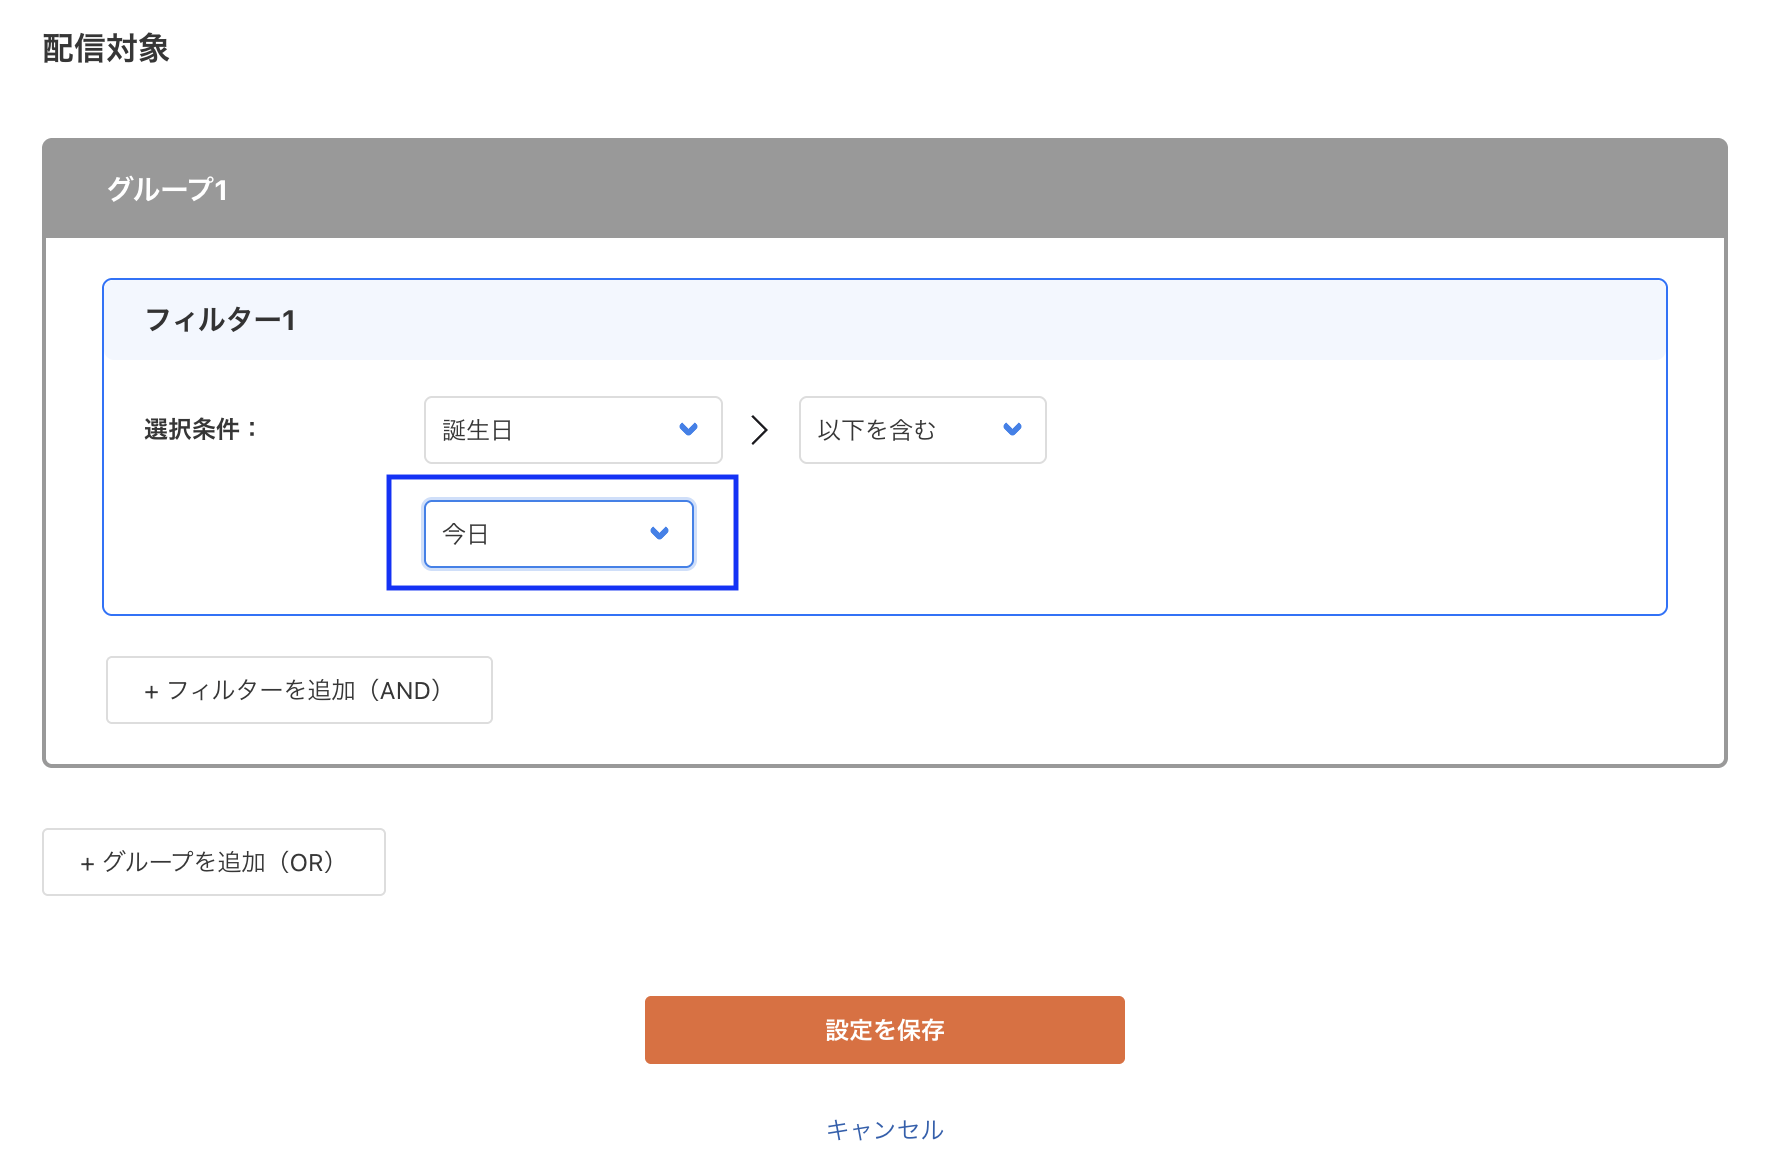Open the 今日 value dropdown
Viewport: 1766px width, 1158px height.
[558, 534]
